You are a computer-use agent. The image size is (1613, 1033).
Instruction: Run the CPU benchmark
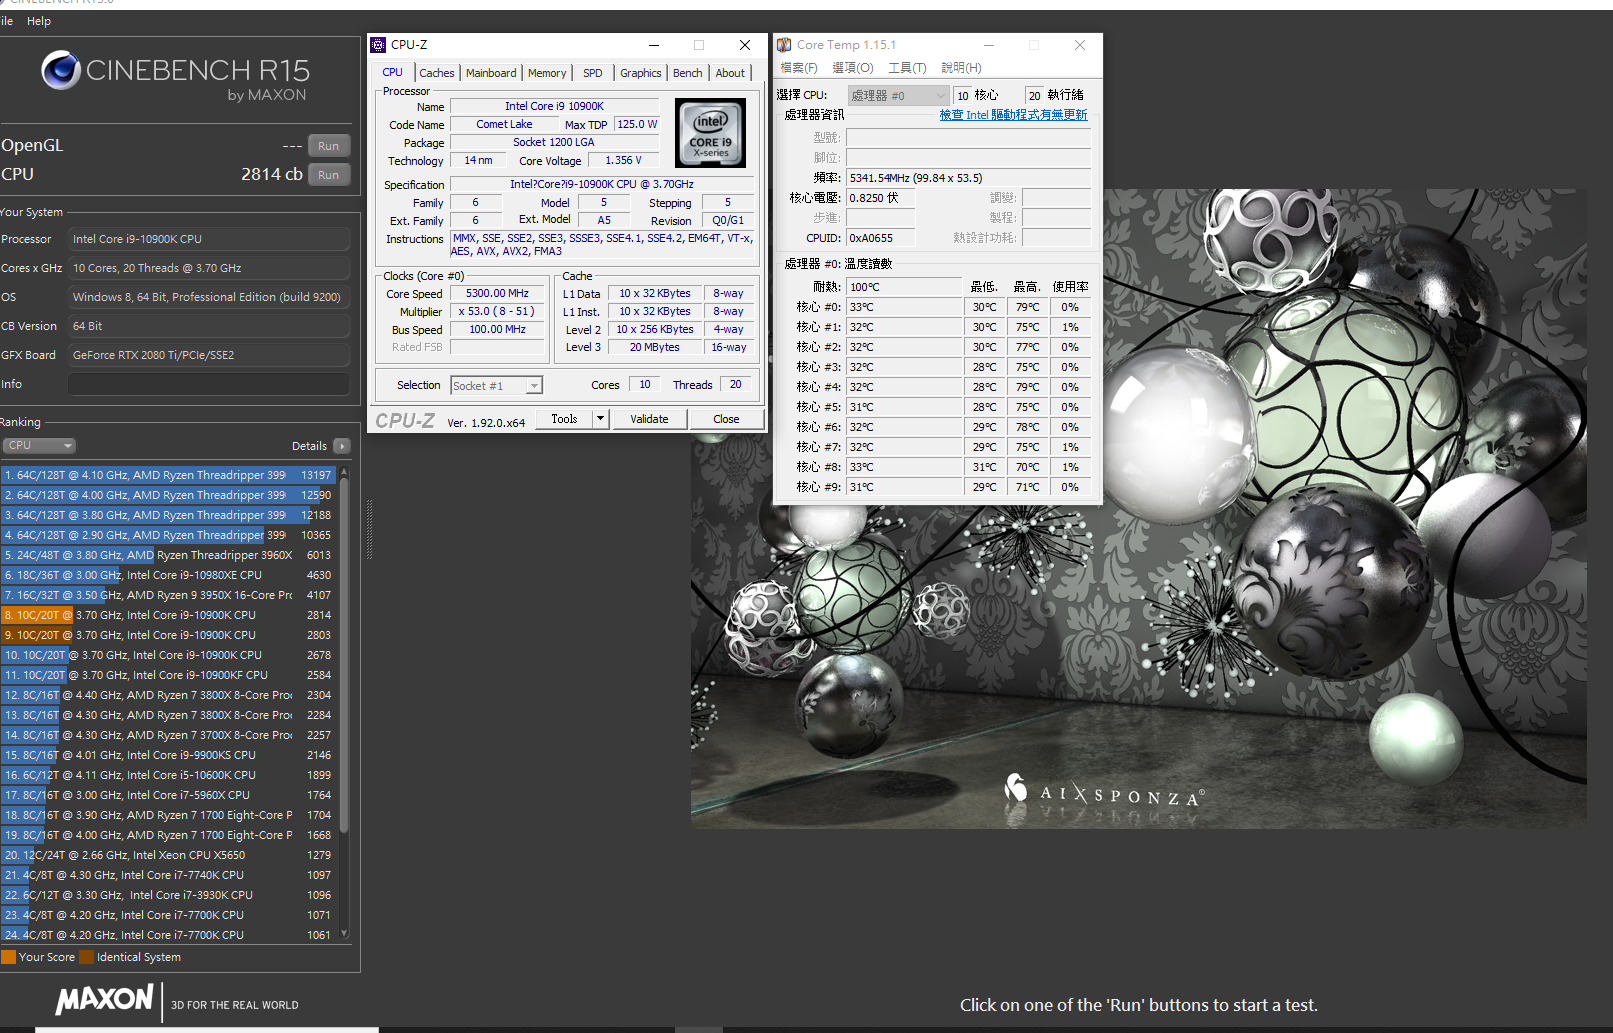point(329,175)
